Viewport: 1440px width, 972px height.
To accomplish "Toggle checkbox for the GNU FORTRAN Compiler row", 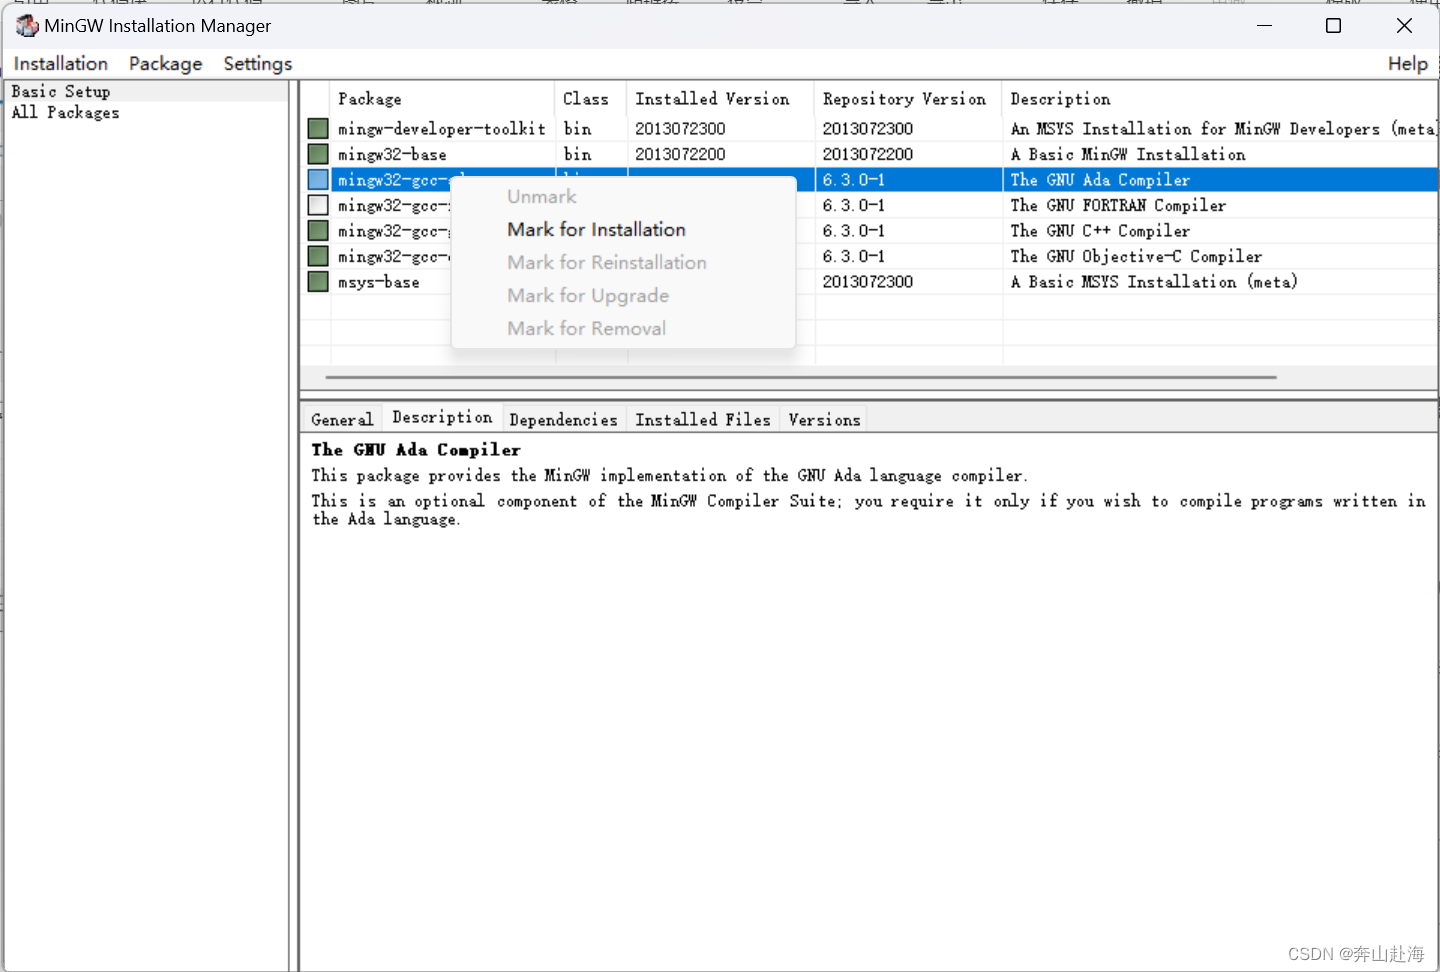I will (x=318, y=205).
